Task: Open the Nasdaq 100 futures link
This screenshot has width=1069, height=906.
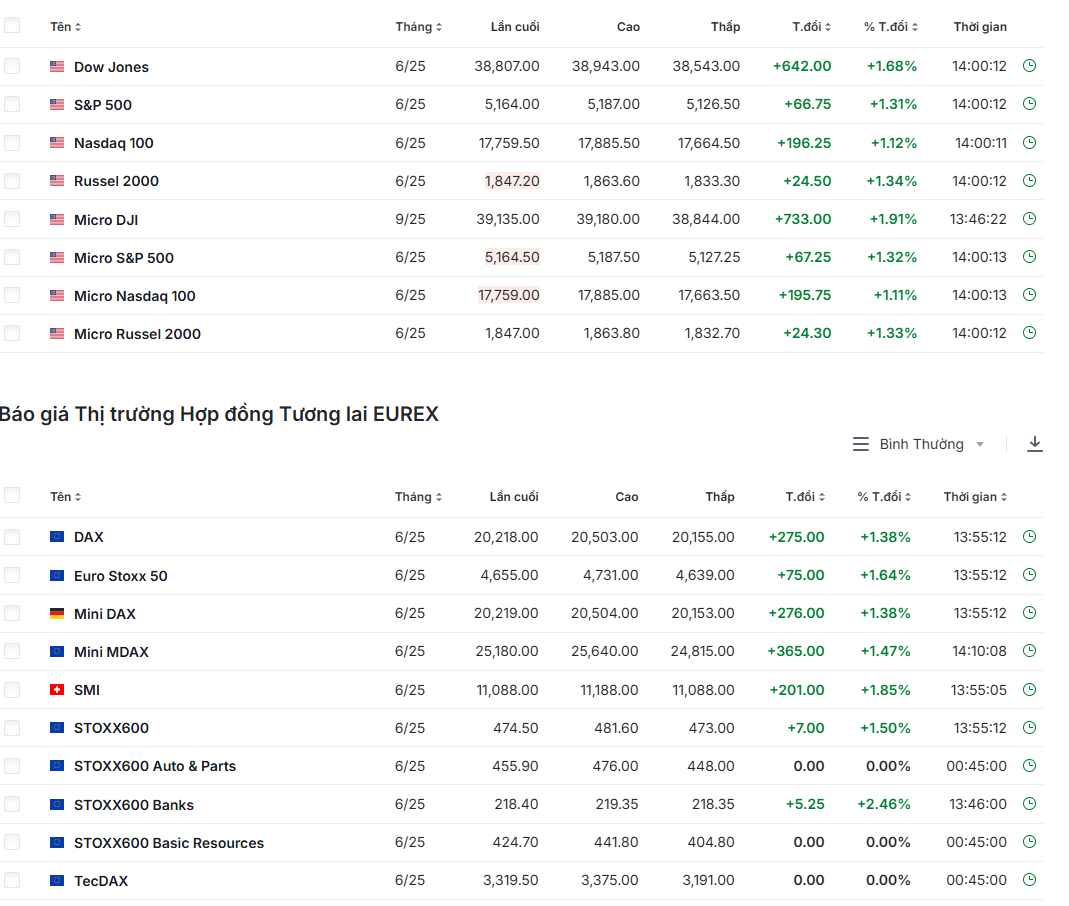Action: pyautogui.click(x=114, y=143)
